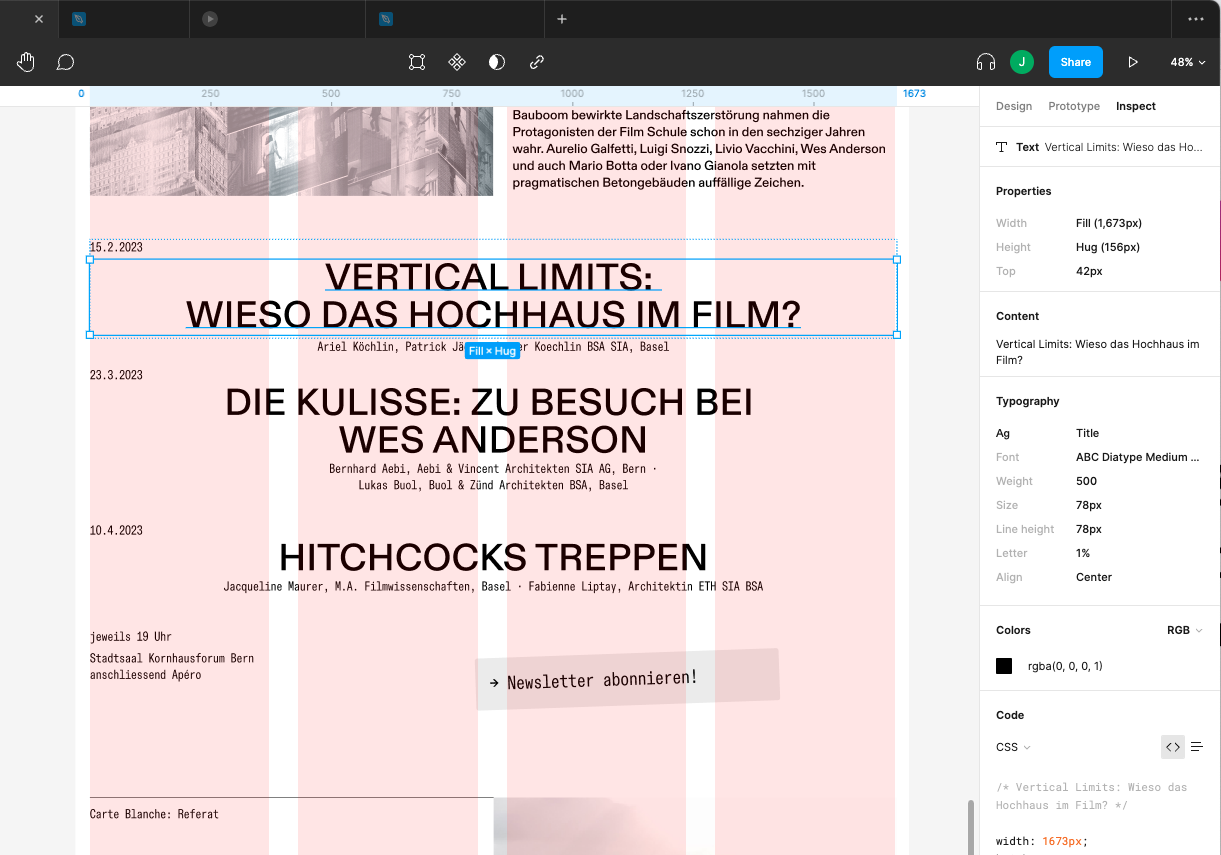Add a new tab with plus button
This screenshot has width=1221, height=855.
pyautogui.click(x=562, y=19)
